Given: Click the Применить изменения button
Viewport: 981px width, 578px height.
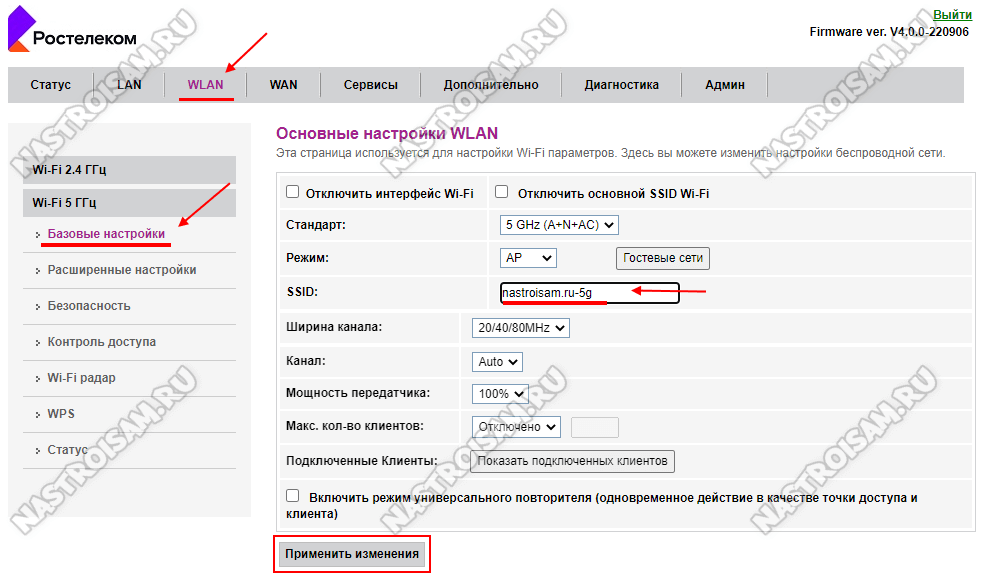Looking at the screenshot, I should coord(352,554).
